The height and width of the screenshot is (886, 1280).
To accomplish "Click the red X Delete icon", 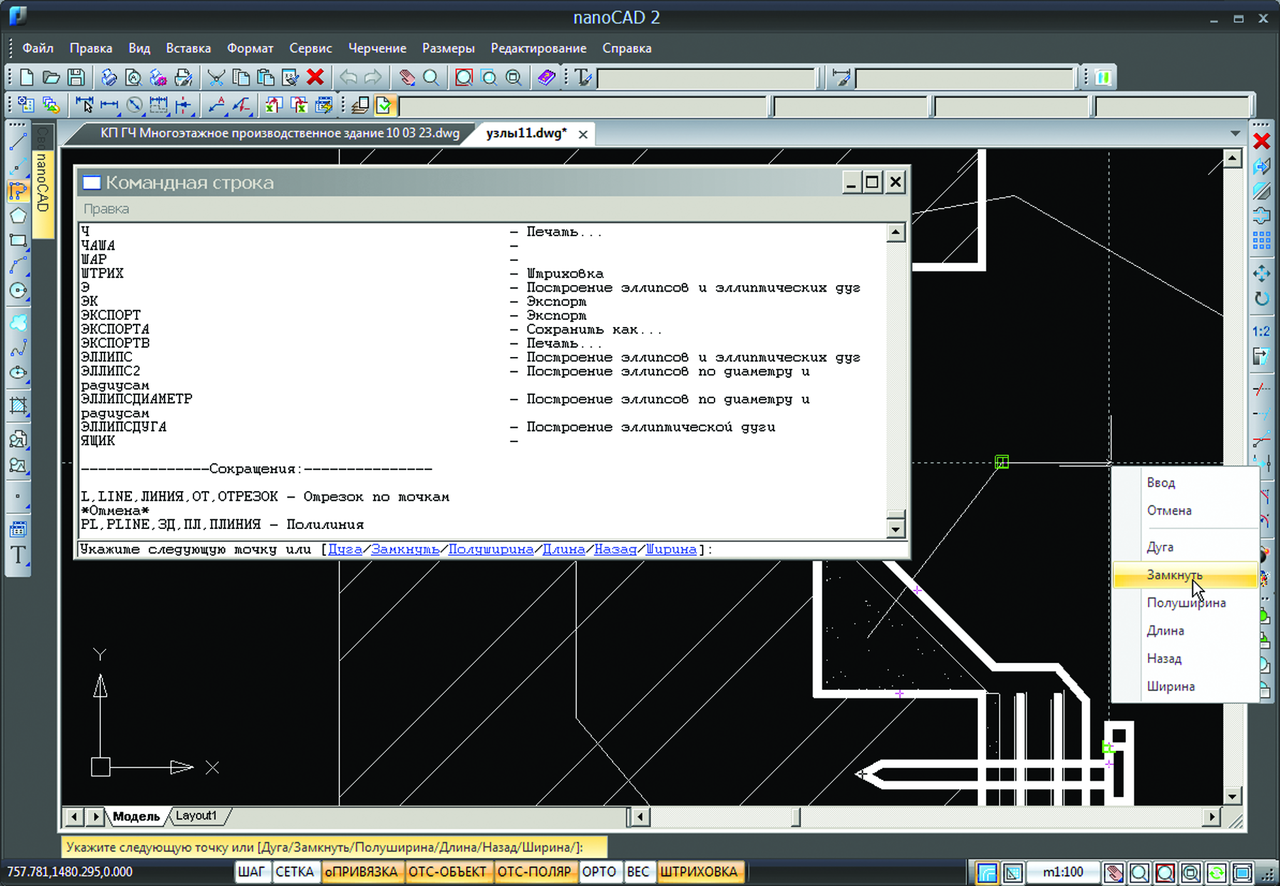I will [x=315, y=77].
